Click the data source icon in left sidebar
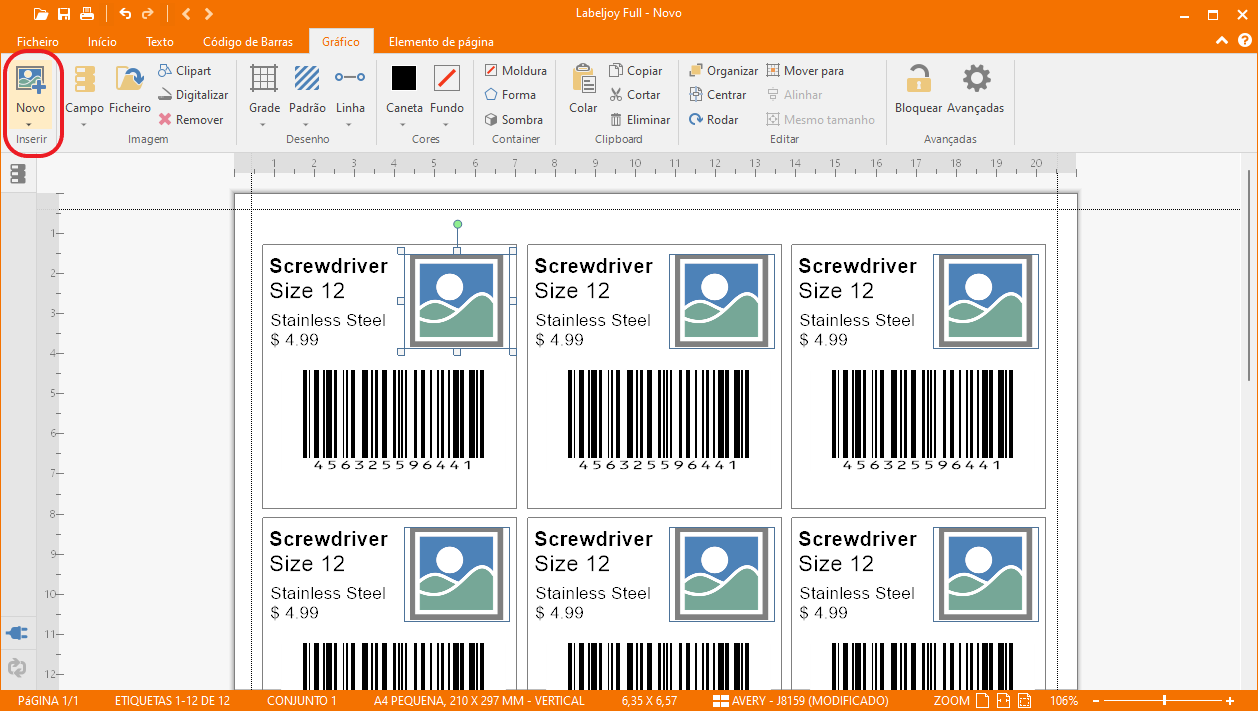The image size is (1258, 711). point(17,174)
